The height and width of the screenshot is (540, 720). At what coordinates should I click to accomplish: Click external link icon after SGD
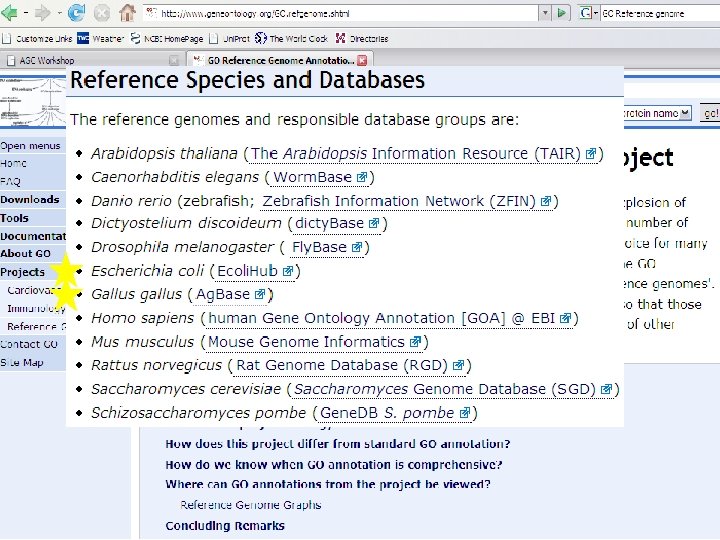tap(606, 389)
